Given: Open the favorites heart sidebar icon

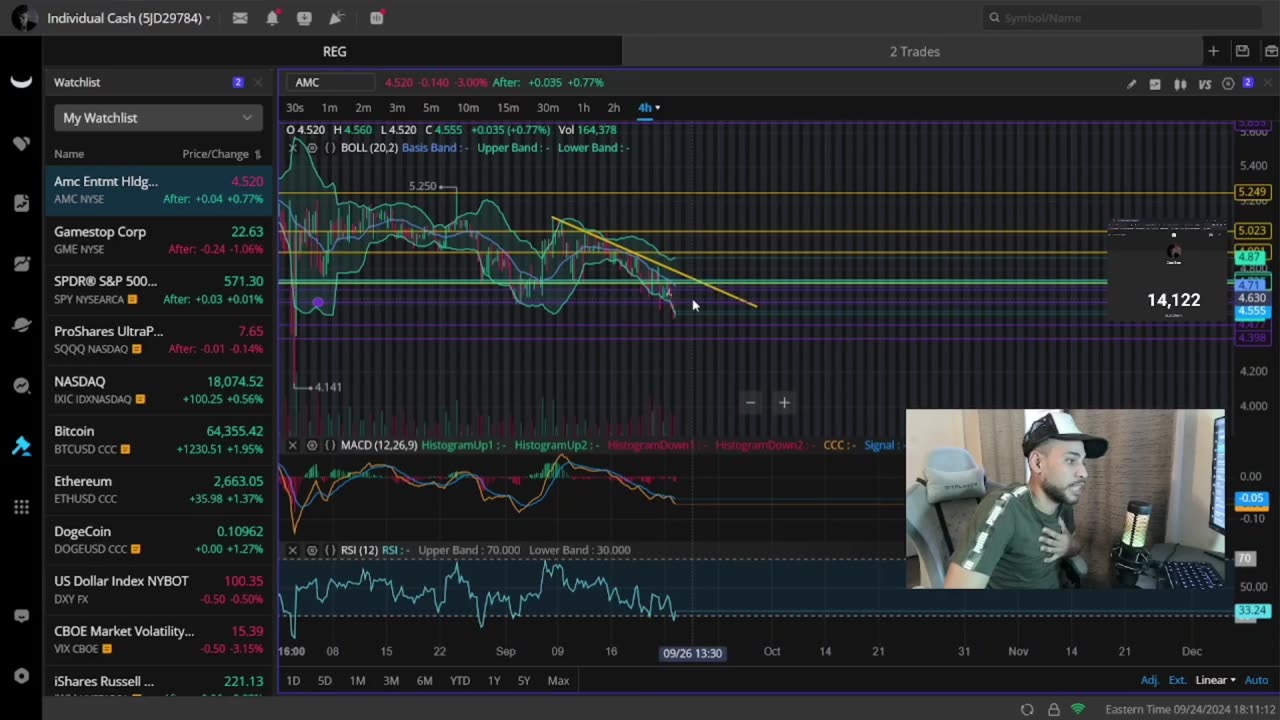Looking at the screenshot, I should pos(21,143).
